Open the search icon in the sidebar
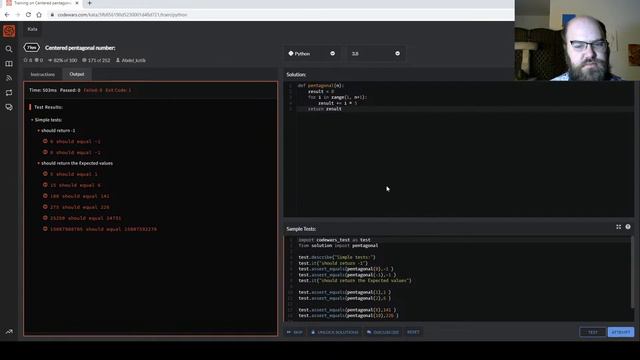 click(9, 49)
